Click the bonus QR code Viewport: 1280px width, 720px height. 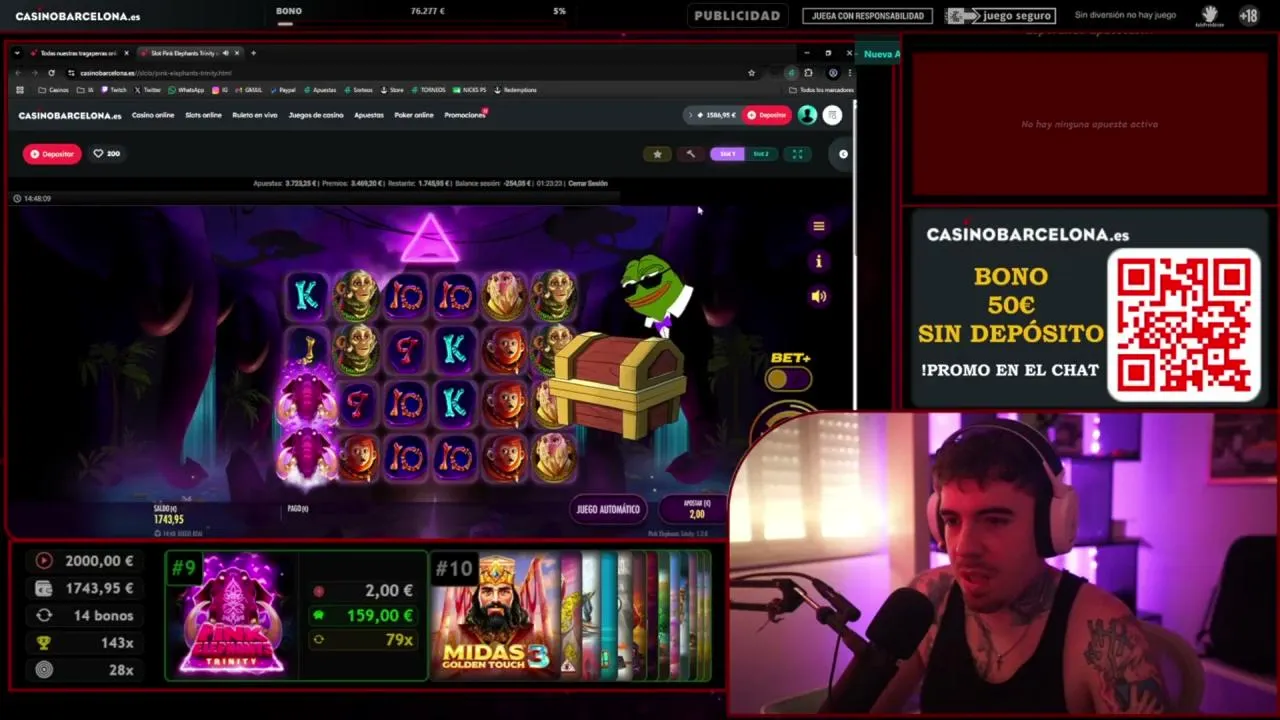click(x=1184, y=325)
